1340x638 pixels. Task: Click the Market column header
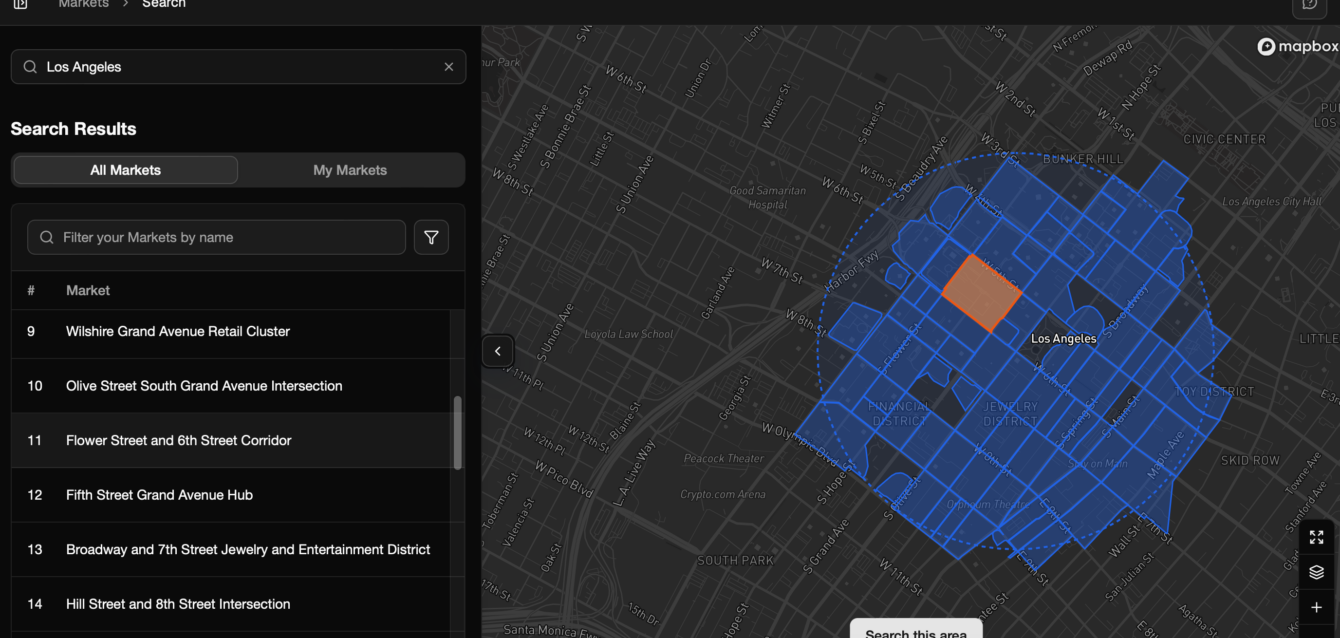pos(88,290)
